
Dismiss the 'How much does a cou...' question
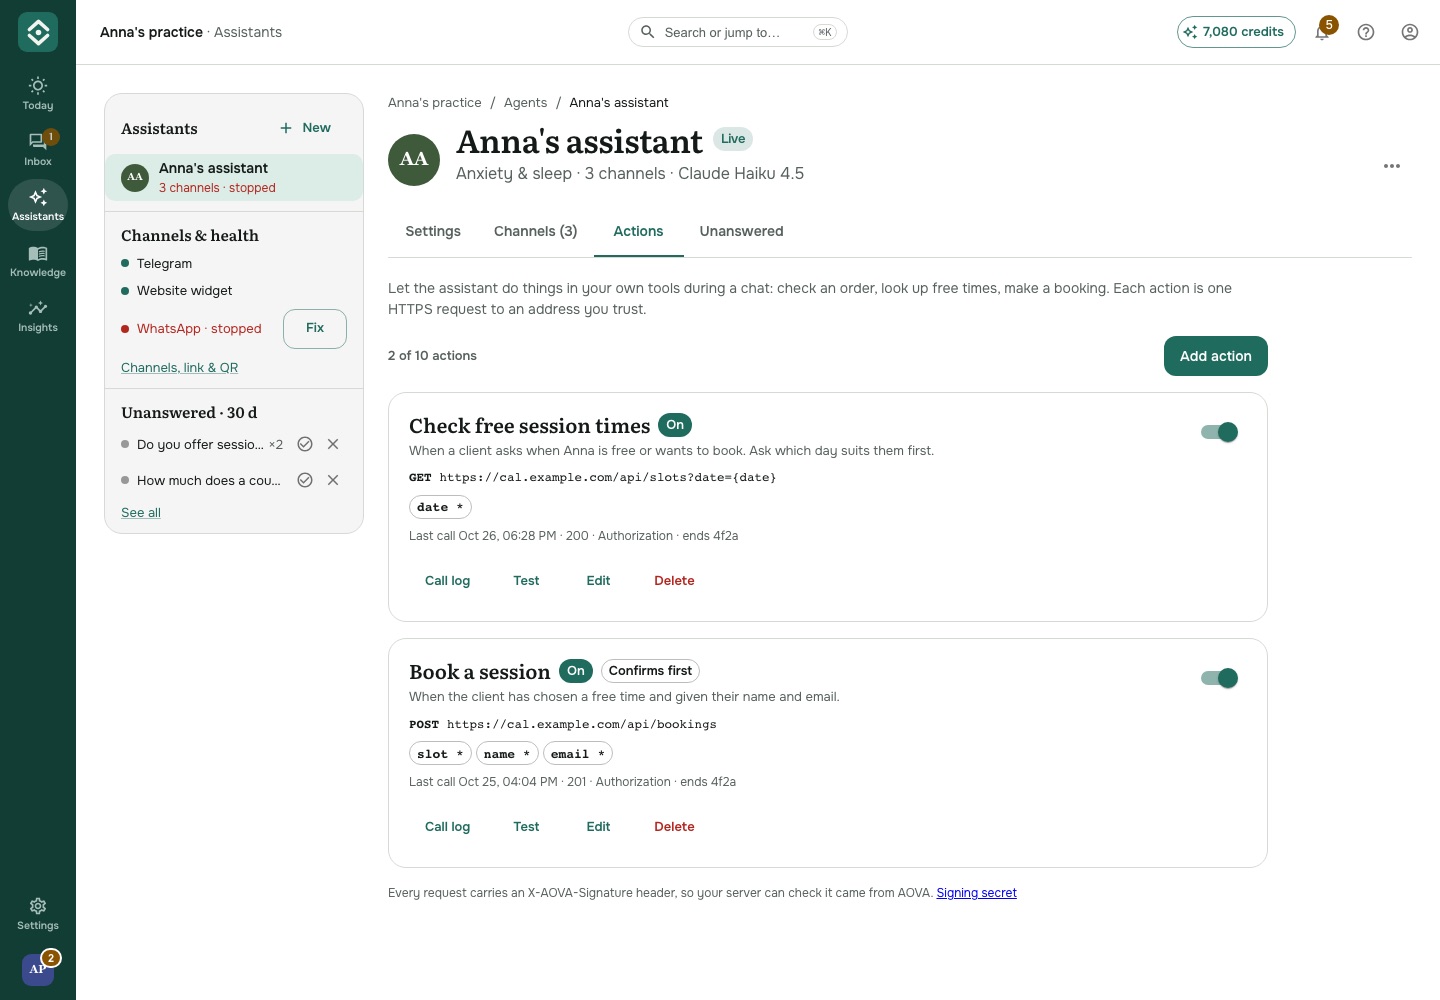[x=333, y=480]
